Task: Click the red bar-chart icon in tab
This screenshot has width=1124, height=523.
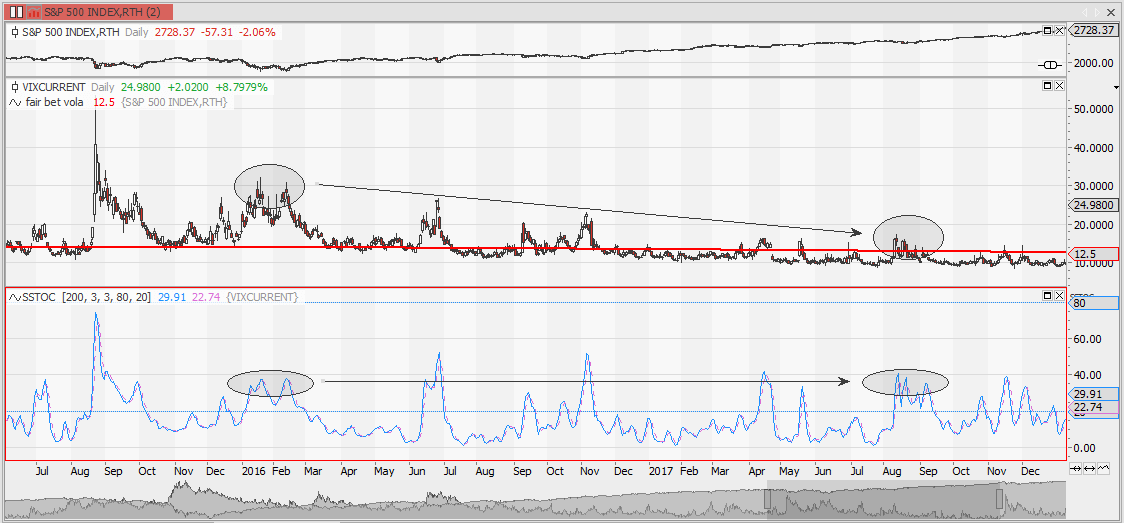Action: click(34, 12)
